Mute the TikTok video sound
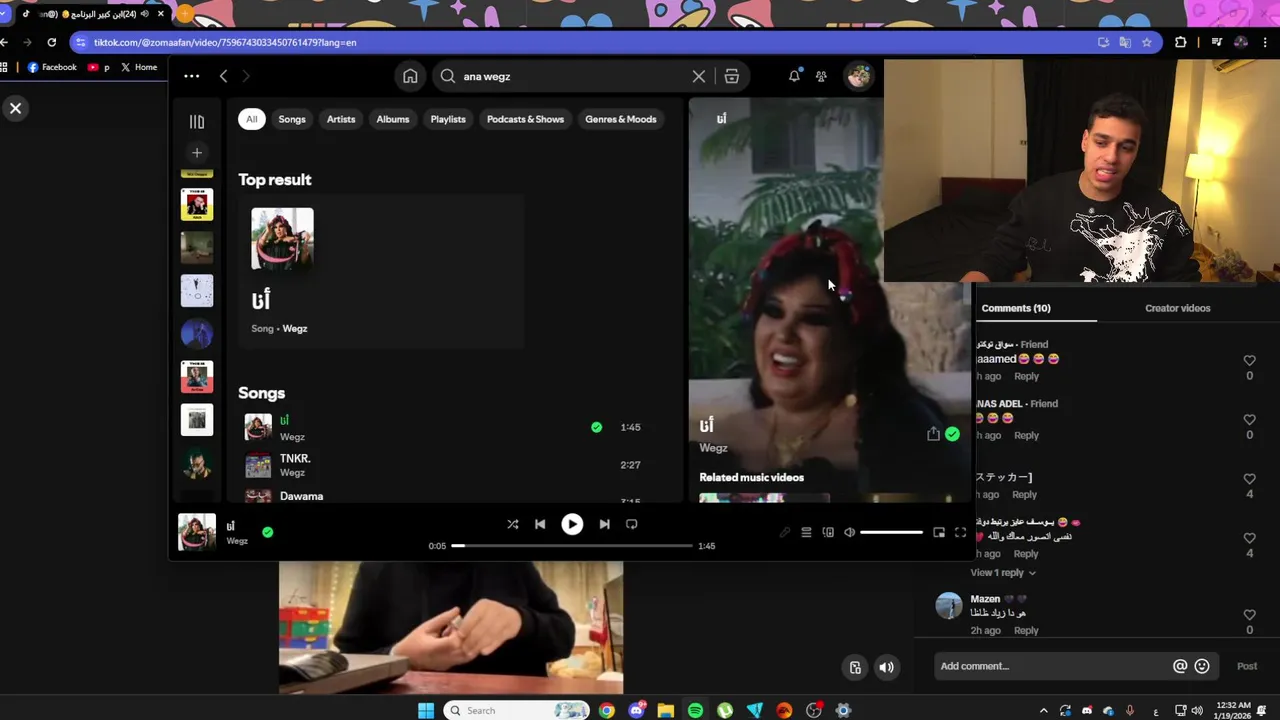Viewport: 1280px width, 720px height. (886, 667)
